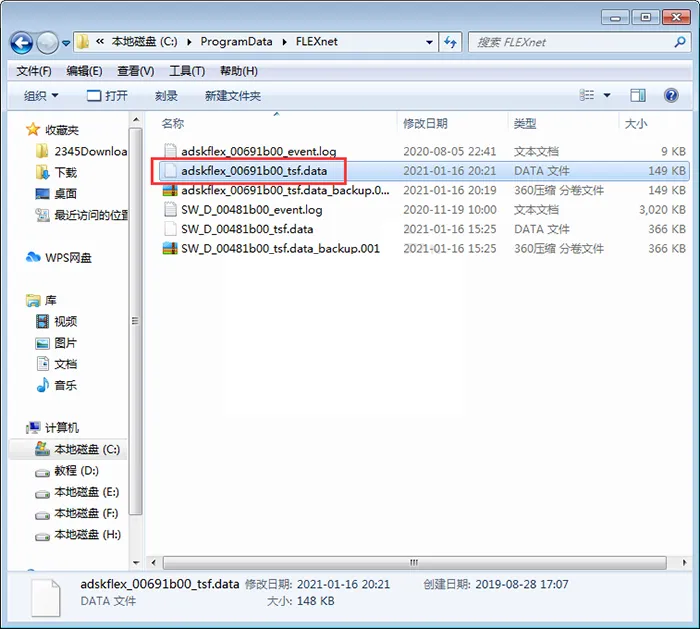Click the magnifier search icon

679,42
